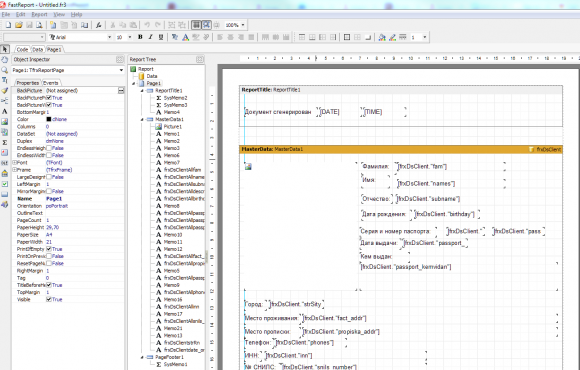Toggle the BackPictureVisible checkbox

point(48,105)
